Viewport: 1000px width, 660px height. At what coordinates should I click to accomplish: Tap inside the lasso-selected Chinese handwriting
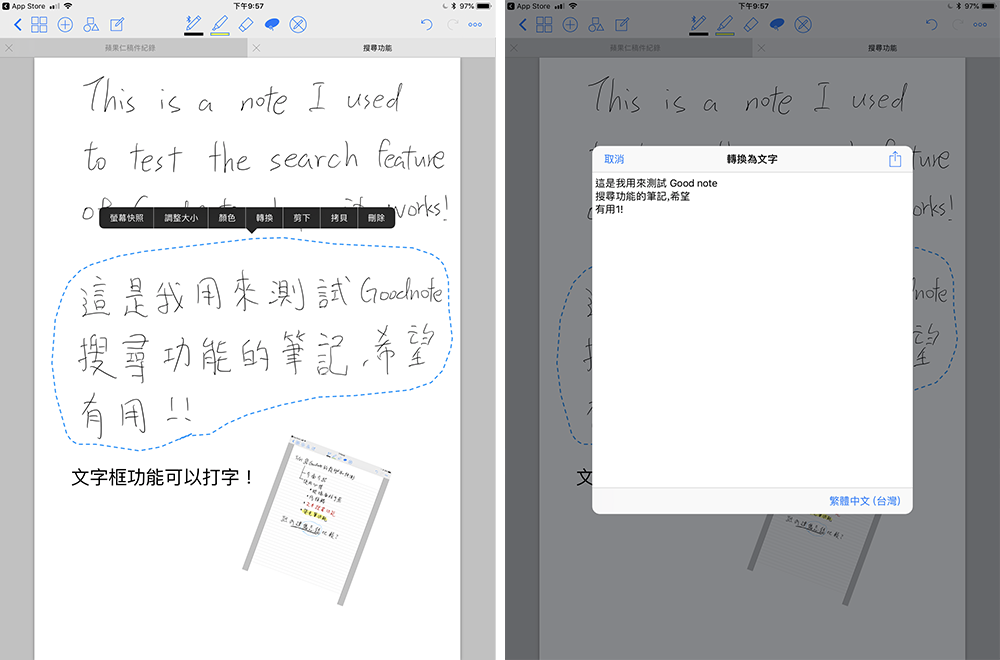[255, 344]
